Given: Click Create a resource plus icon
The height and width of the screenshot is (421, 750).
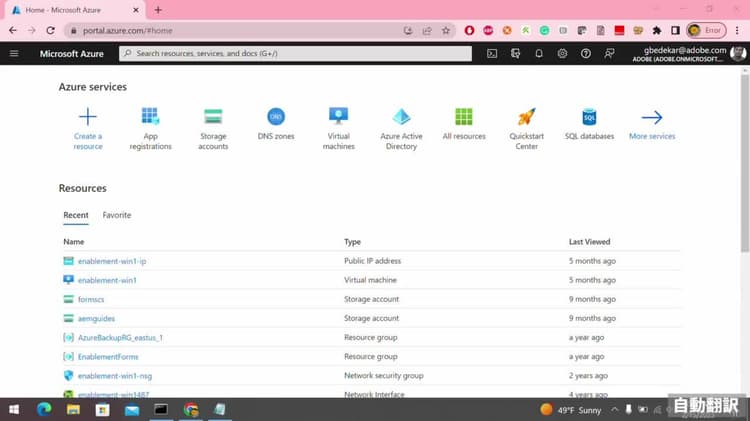Looking at the screenshot, I should (88, 117).
